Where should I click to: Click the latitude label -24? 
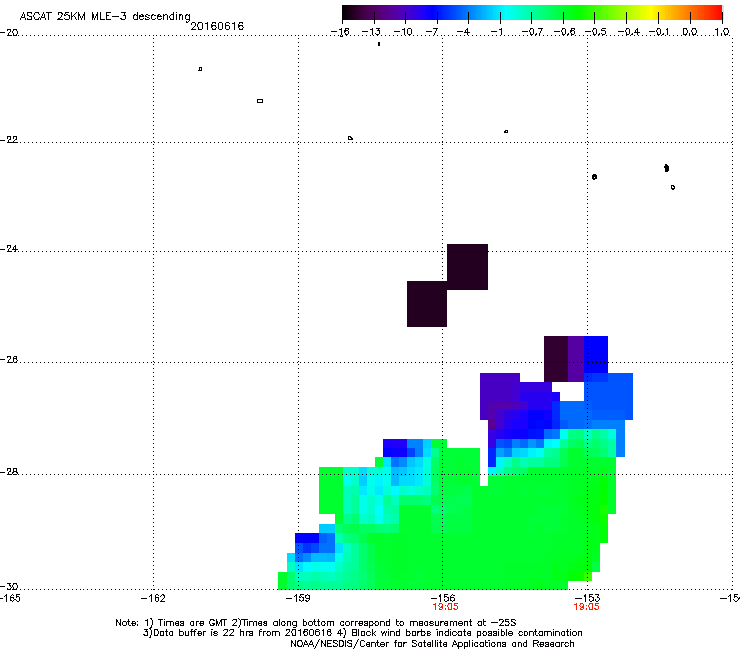9,249
